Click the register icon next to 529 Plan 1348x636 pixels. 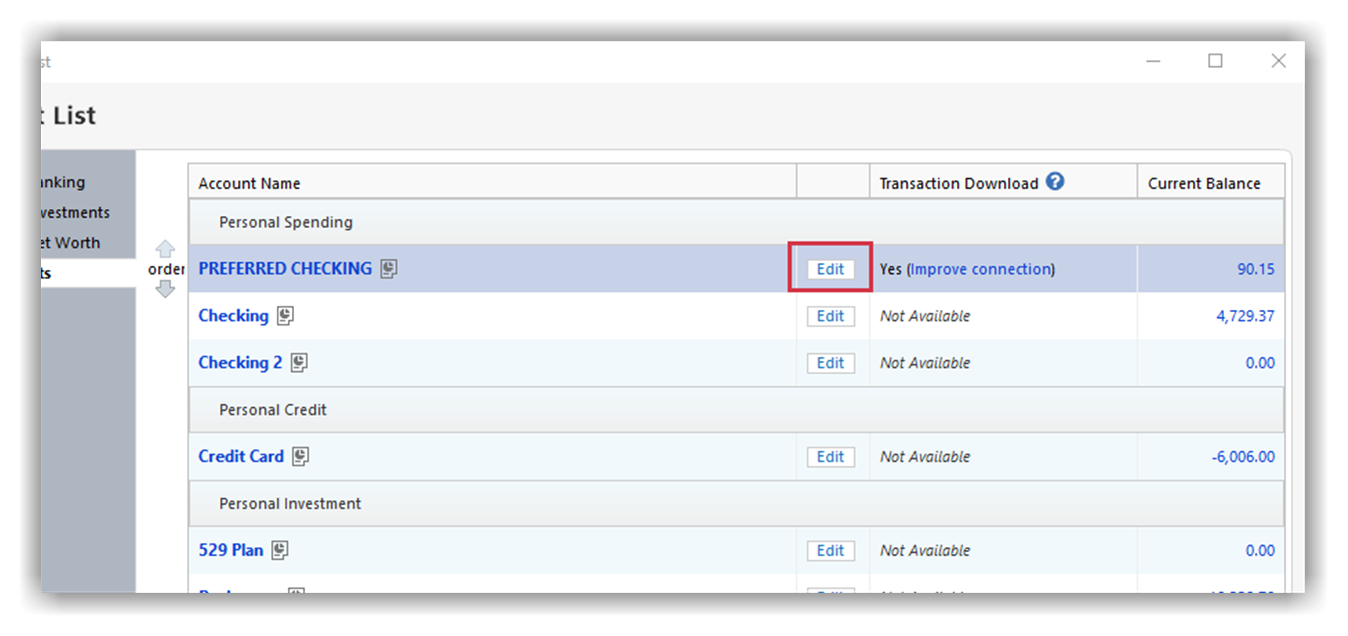pos(281,550)
